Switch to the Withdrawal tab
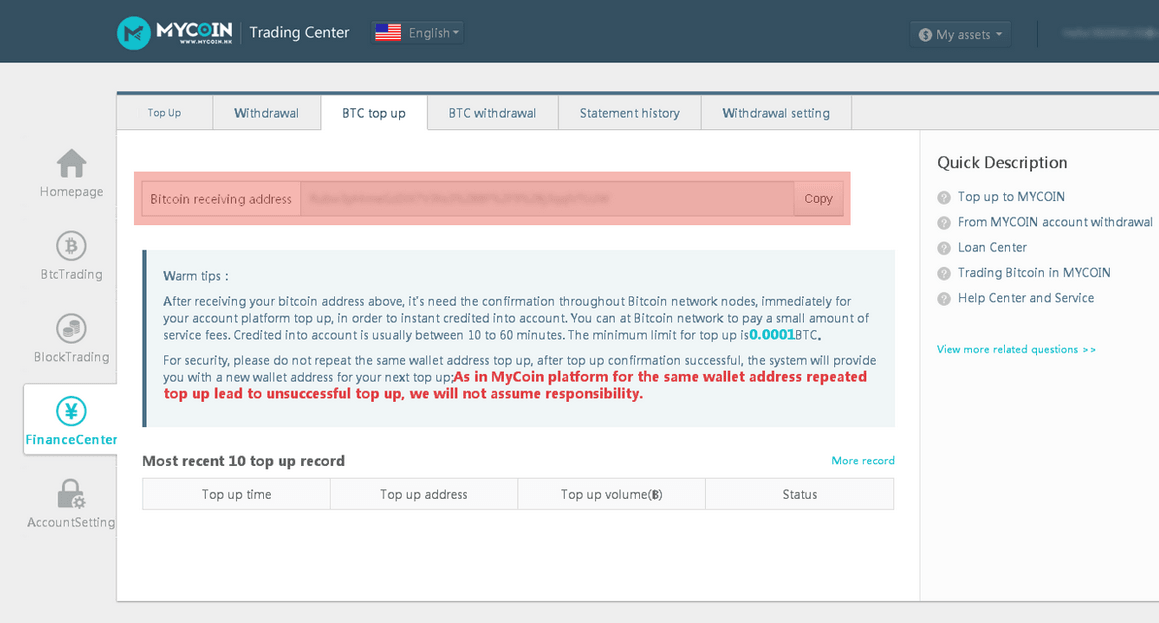This screenshot has height=623, width=1159. click(267, 113)
